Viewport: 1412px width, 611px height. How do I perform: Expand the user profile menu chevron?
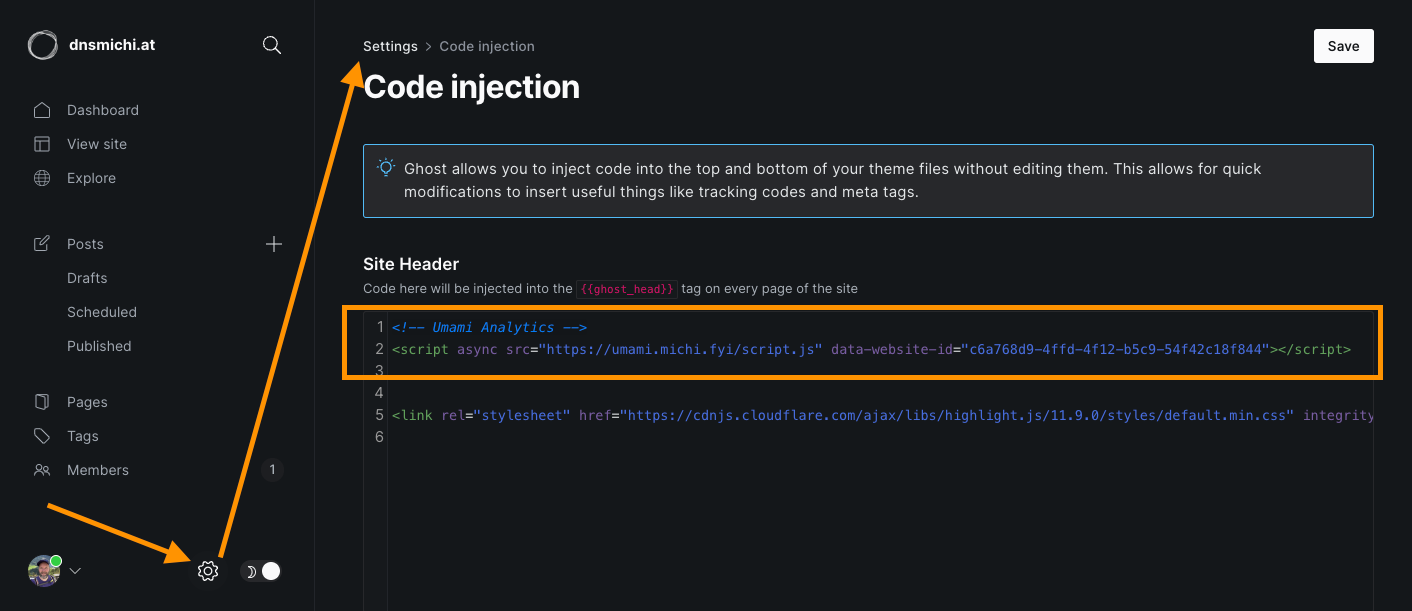point(75,571)
